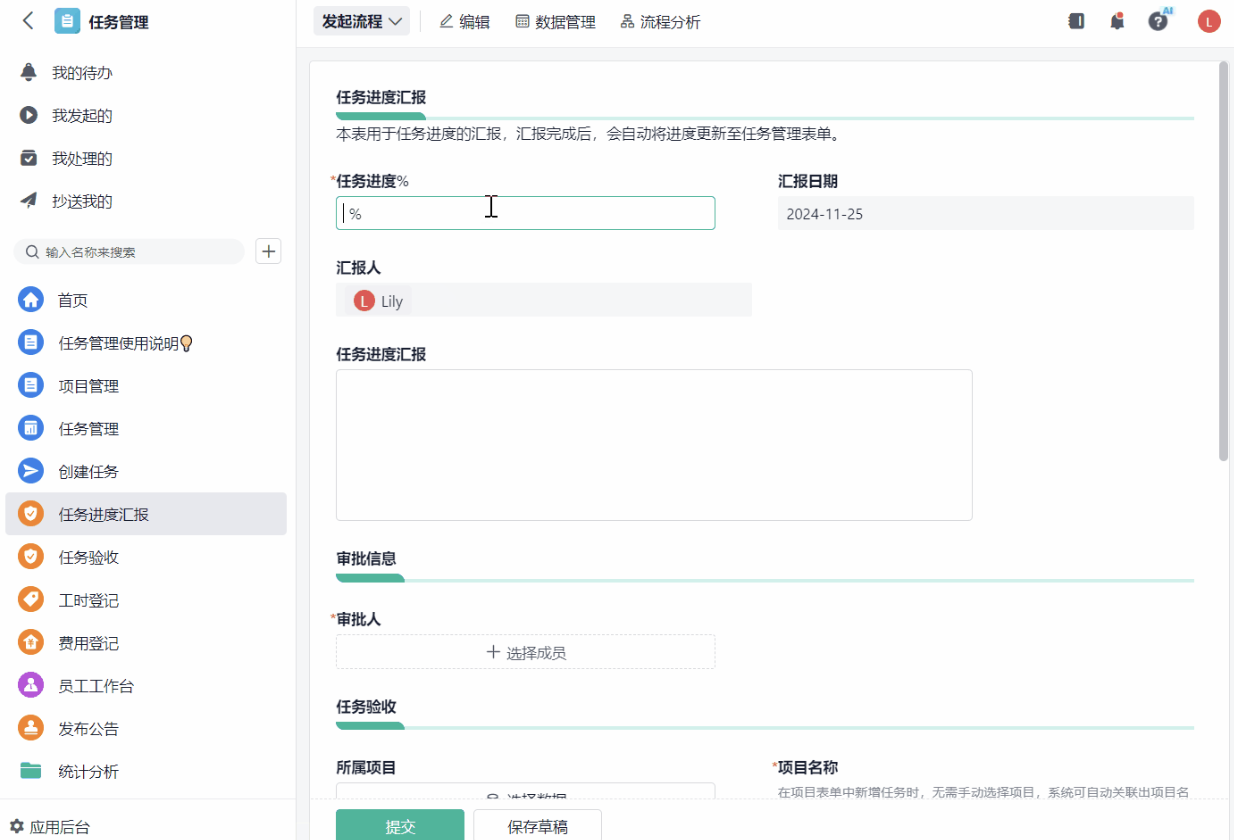1234x840 pixels.
Task: Open the notebook icon in top bar
Action: [x=1076, y=21]
